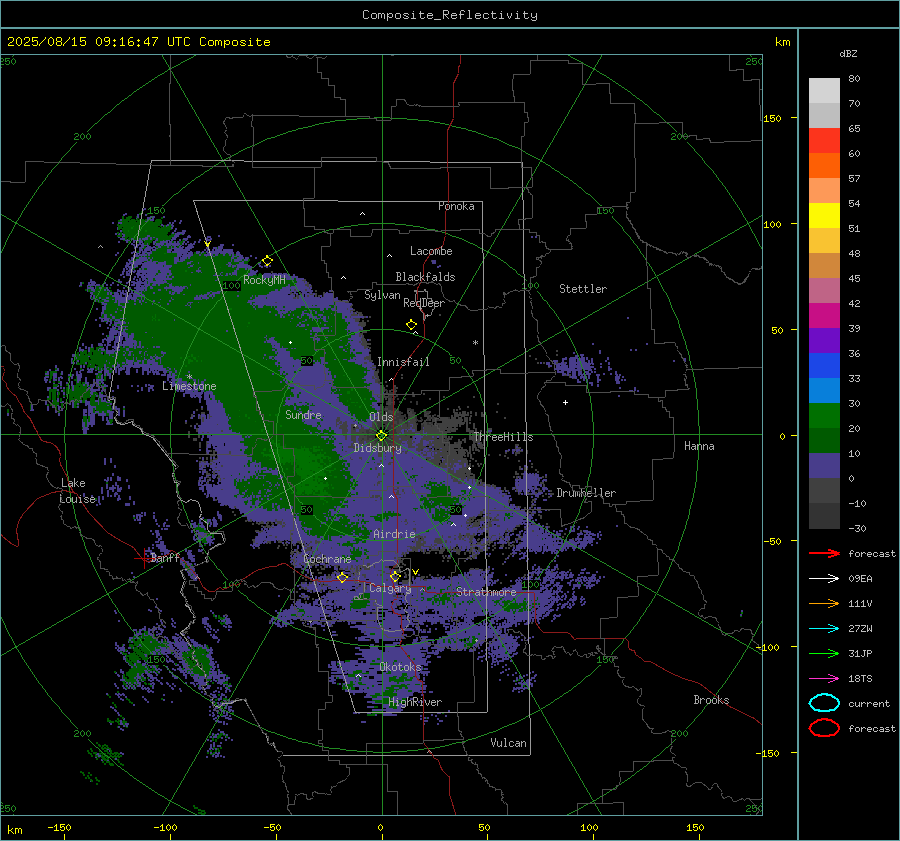900x841 pixels.
Task: Click the HighRiver city label
Action: tap(414, 702)
